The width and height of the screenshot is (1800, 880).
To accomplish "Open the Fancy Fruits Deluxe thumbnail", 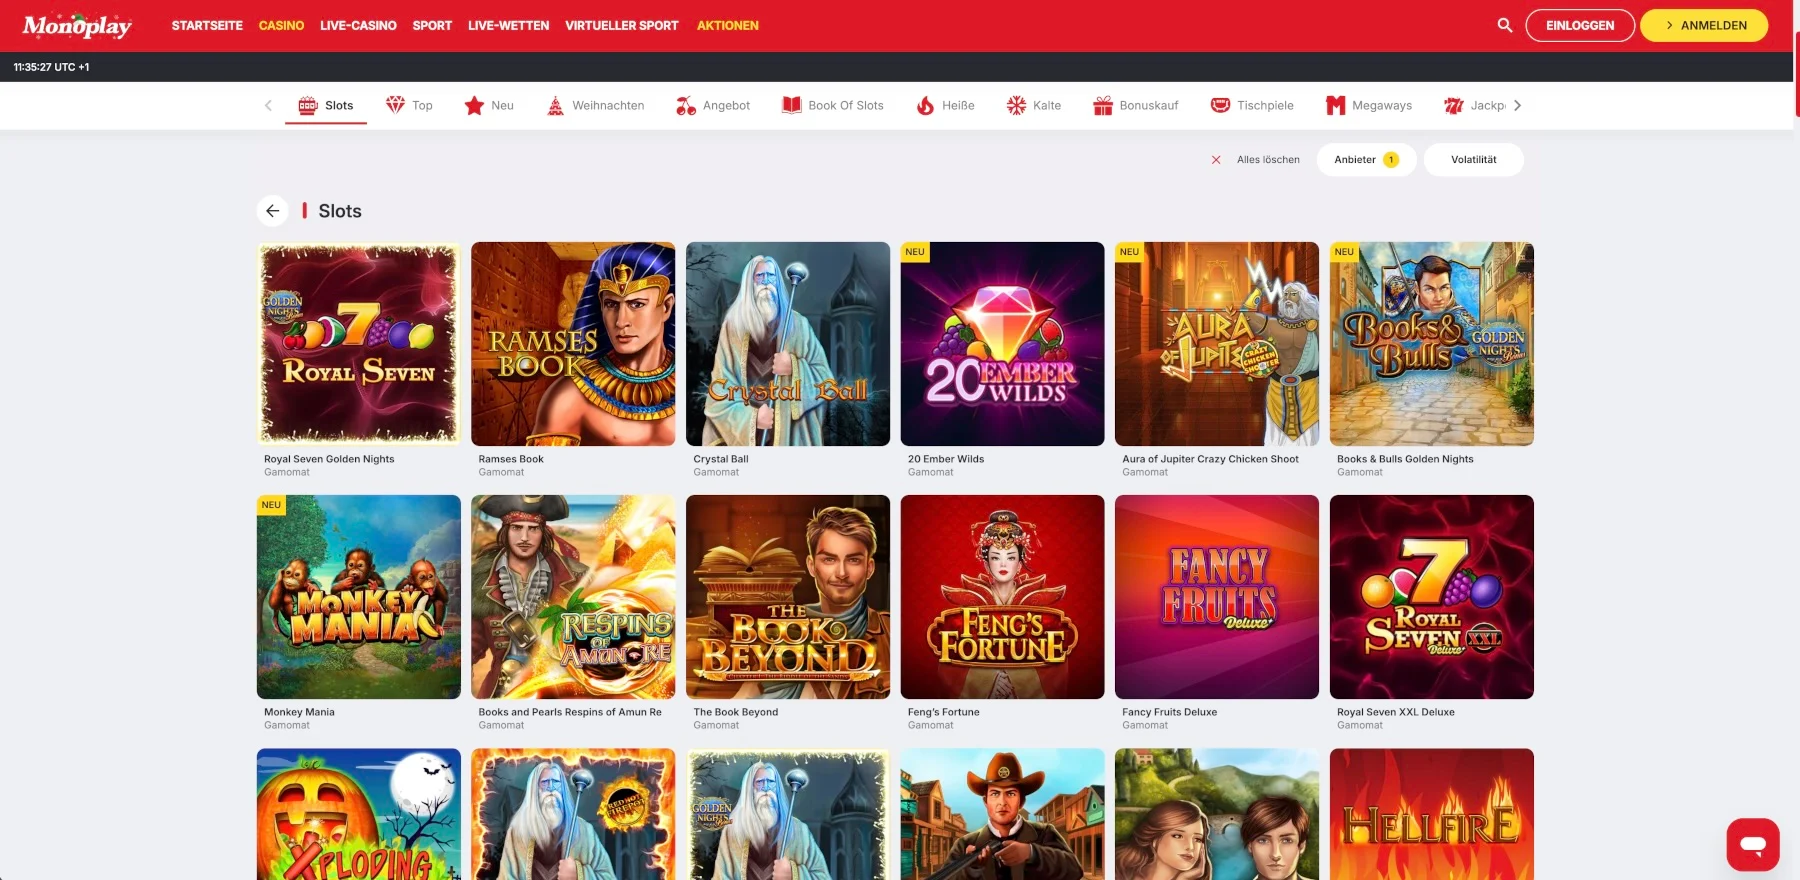I will [x=1217, y=597].
